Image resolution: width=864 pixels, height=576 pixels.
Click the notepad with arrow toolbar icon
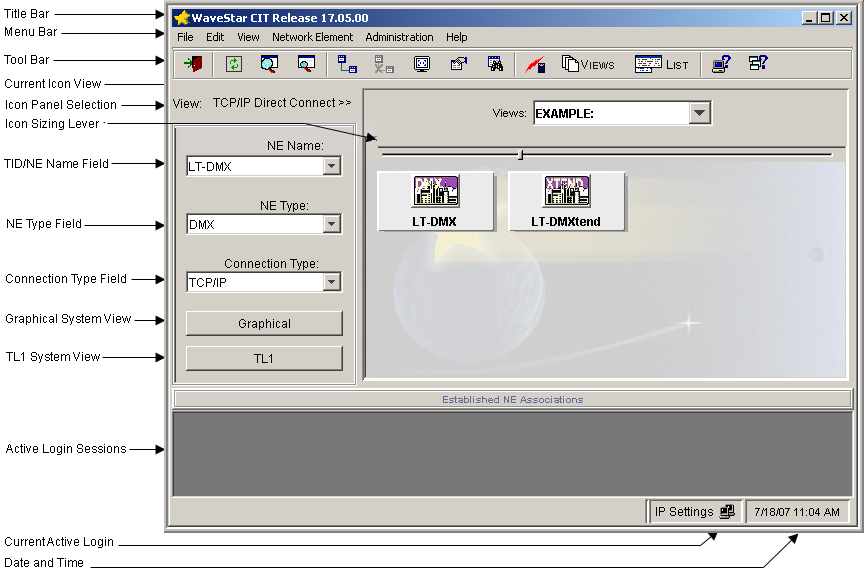coord(458,64)
